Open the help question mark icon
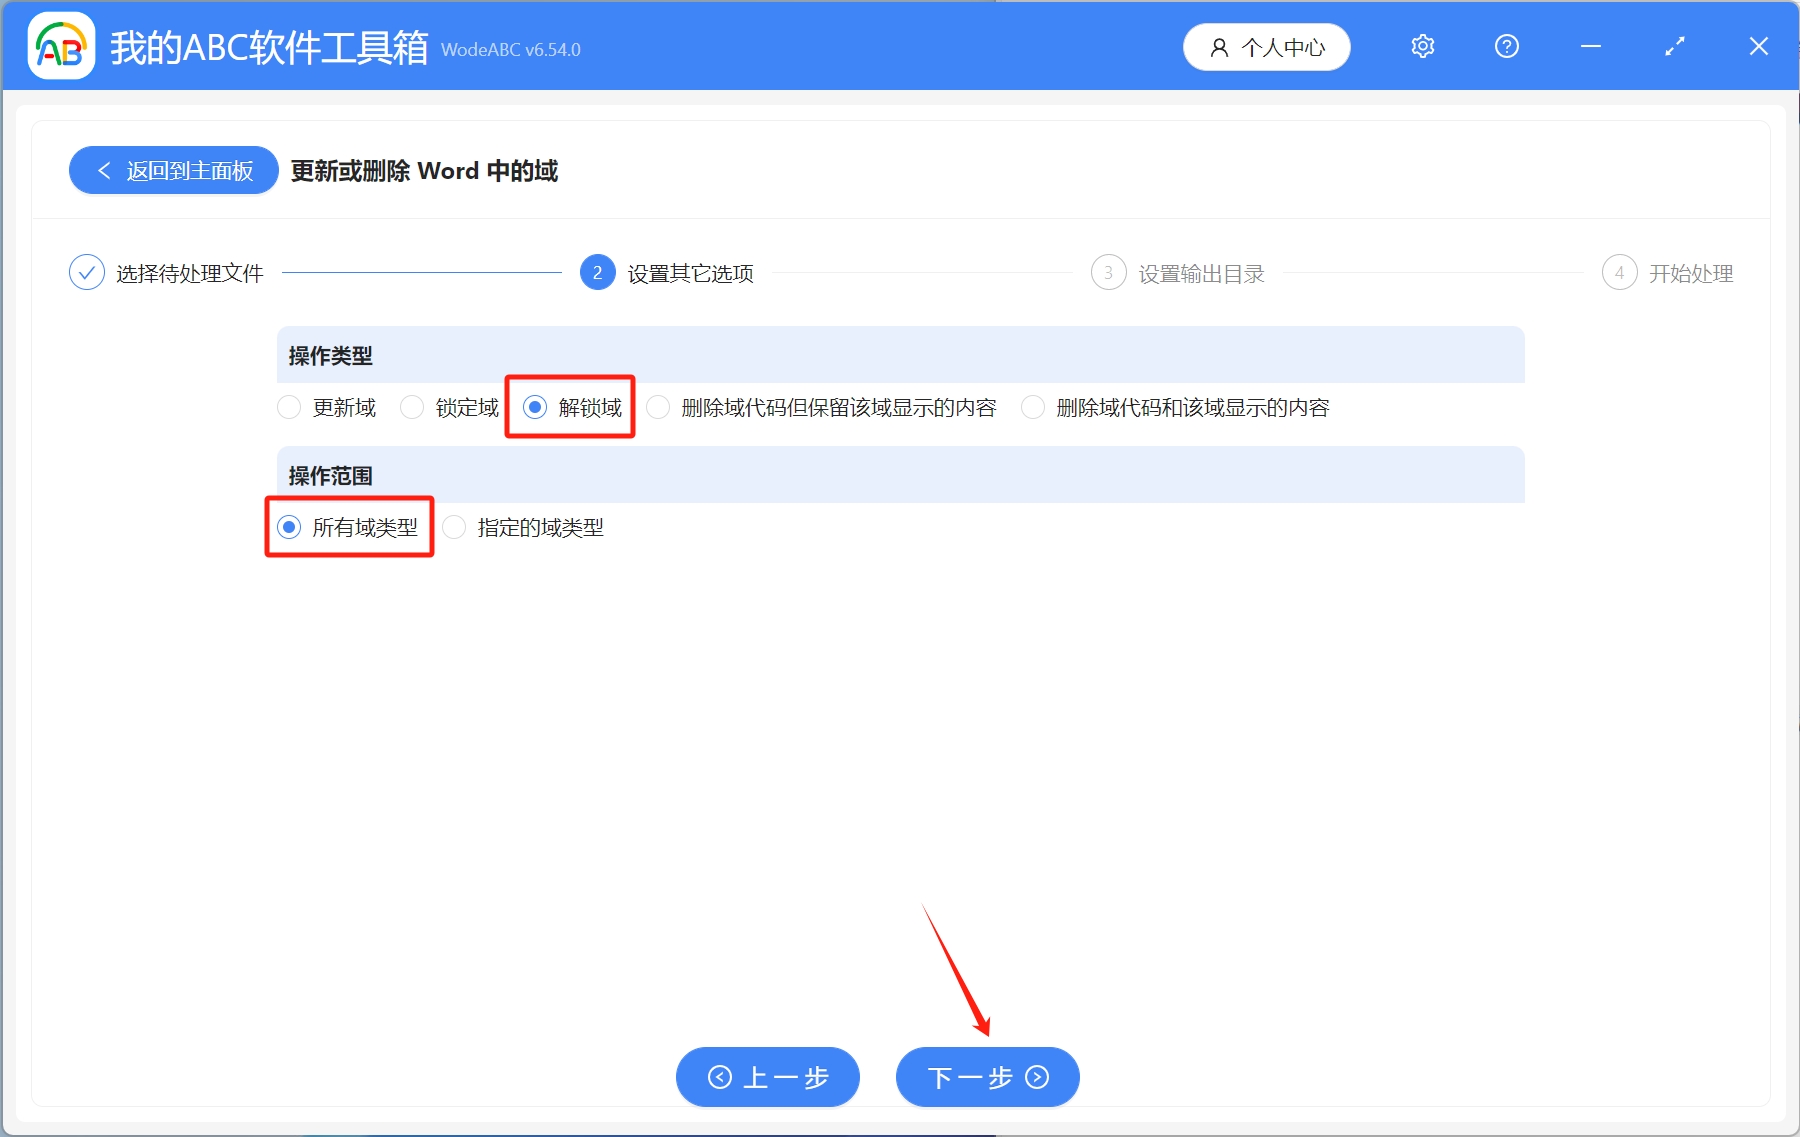The image size is (1800, 1137). point(1506,46)
